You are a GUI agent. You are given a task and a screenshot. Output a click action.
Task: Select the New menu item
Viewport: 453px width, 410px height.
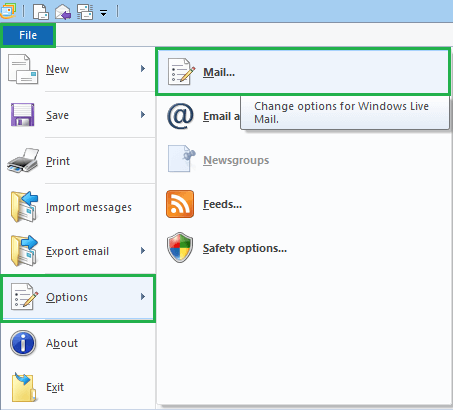click(78, 69)
